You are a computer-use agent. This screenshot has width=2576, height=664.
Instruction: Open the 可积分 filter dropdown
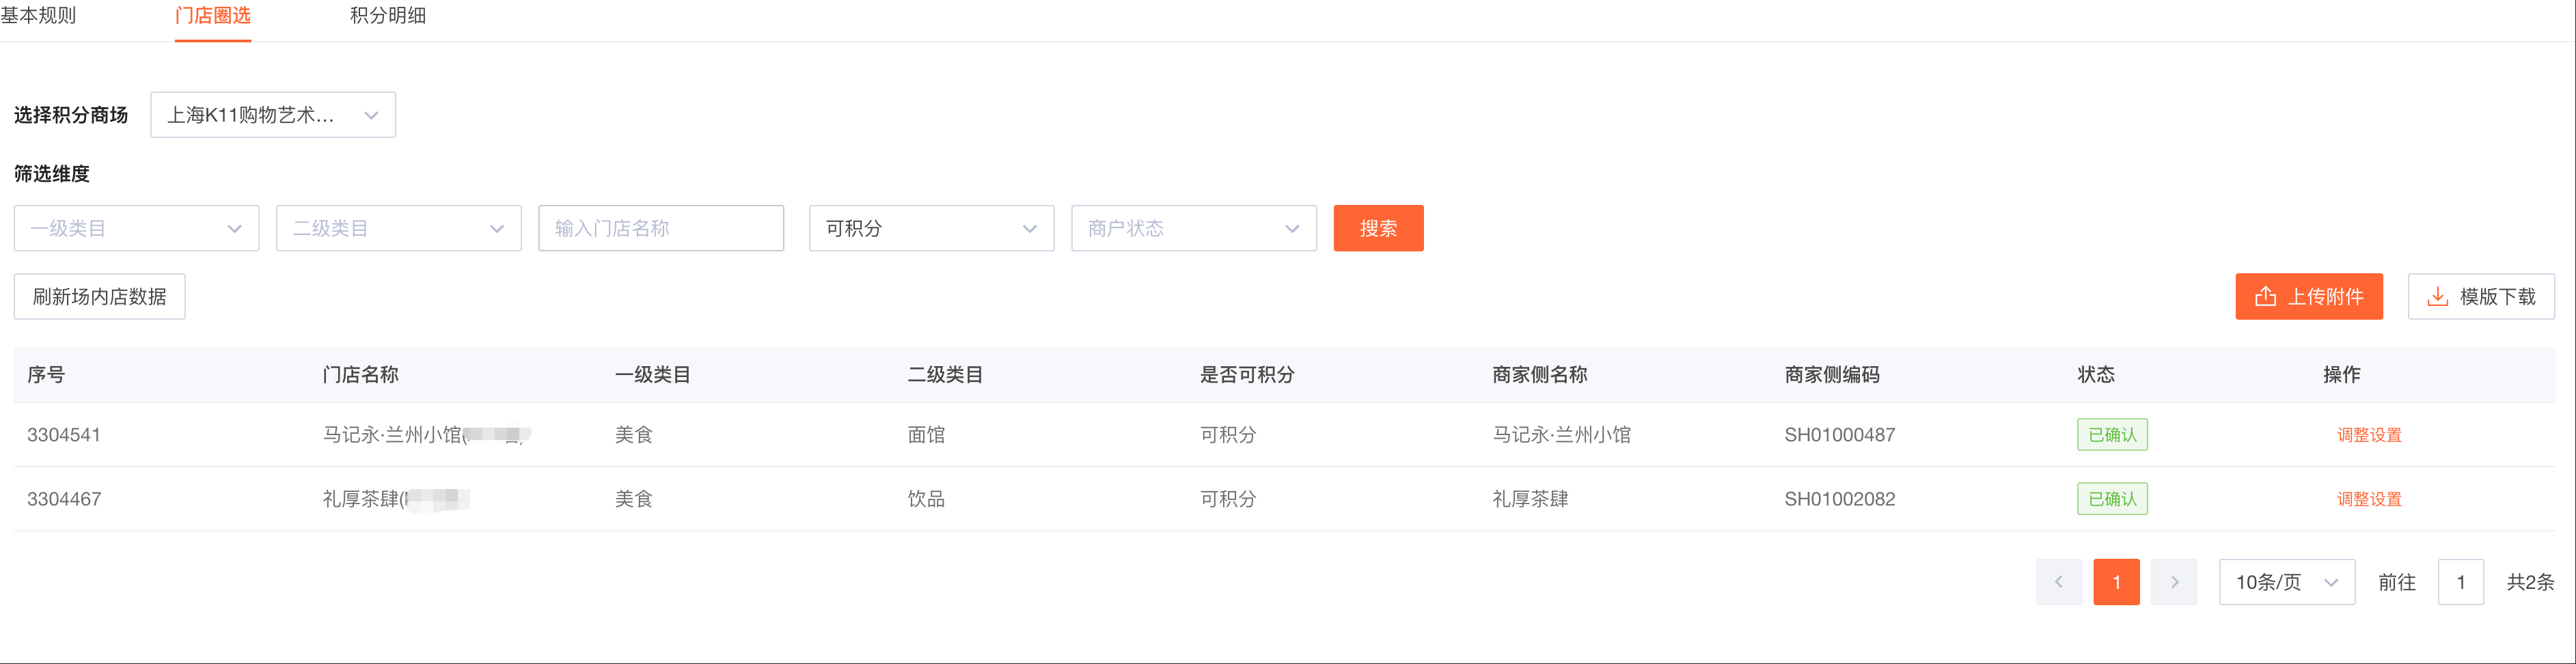[930, 228]
